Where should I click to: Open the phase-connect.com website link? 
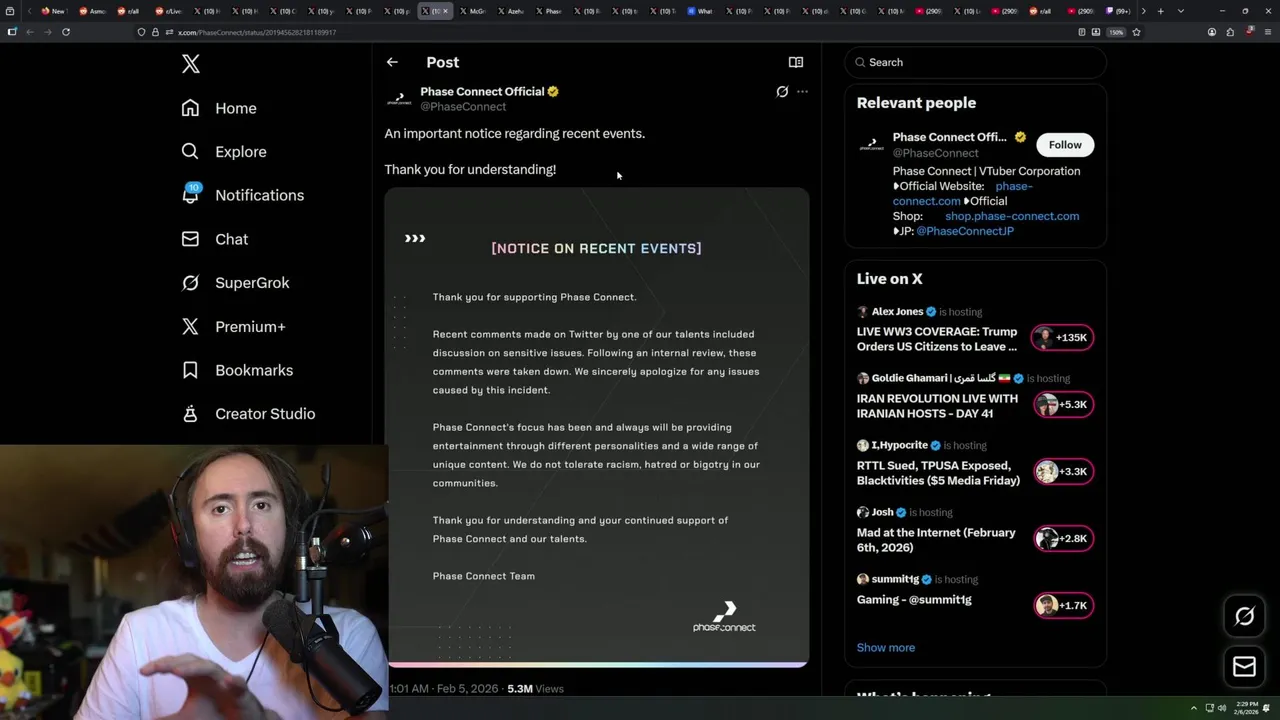[x=963, y=193]
